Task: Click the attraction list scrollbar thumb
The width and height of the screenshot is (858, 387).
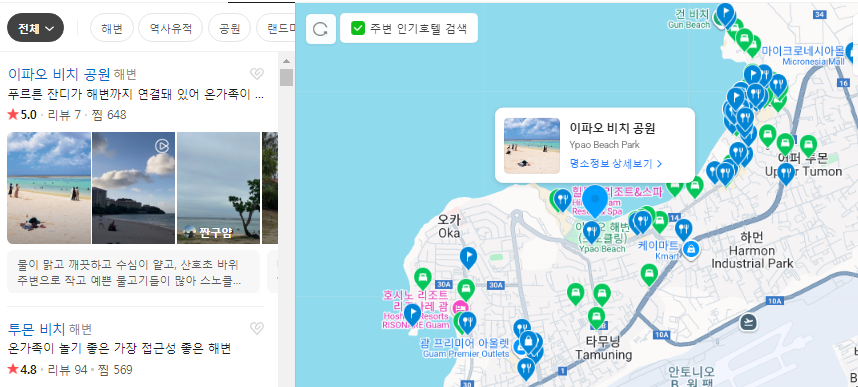Action: [286, 77]
